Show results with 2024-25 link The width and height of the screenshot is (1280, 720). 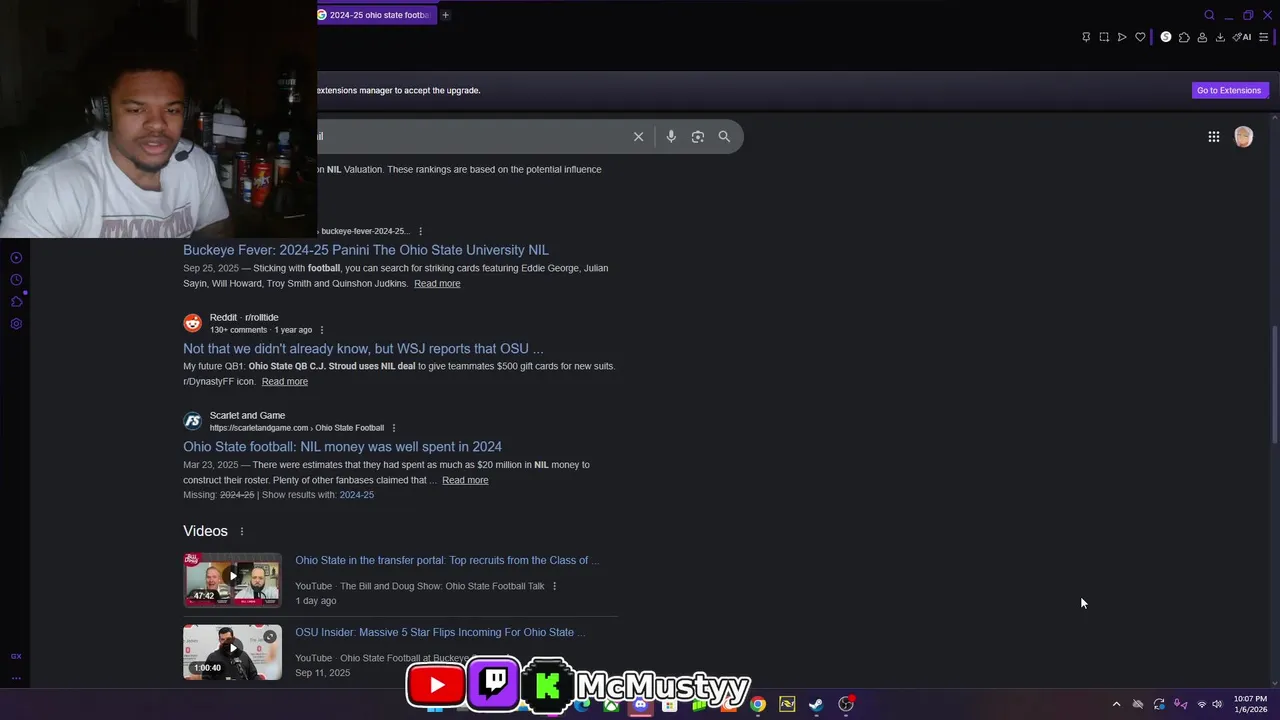[356, 495]
